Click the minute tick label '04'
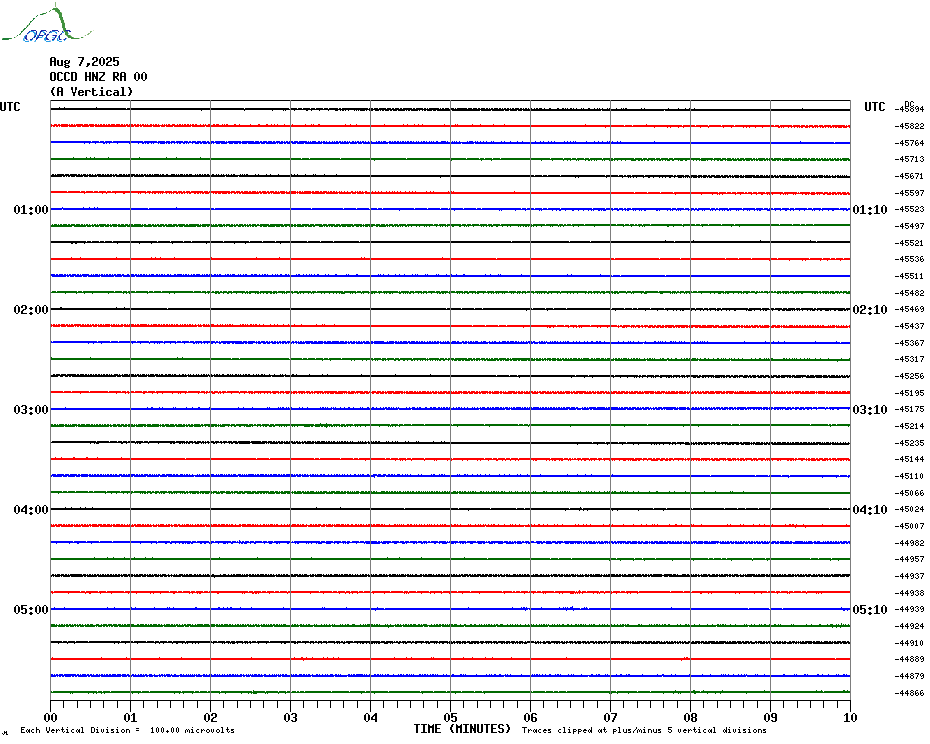 pyautogui.click(x=370, y=717)
